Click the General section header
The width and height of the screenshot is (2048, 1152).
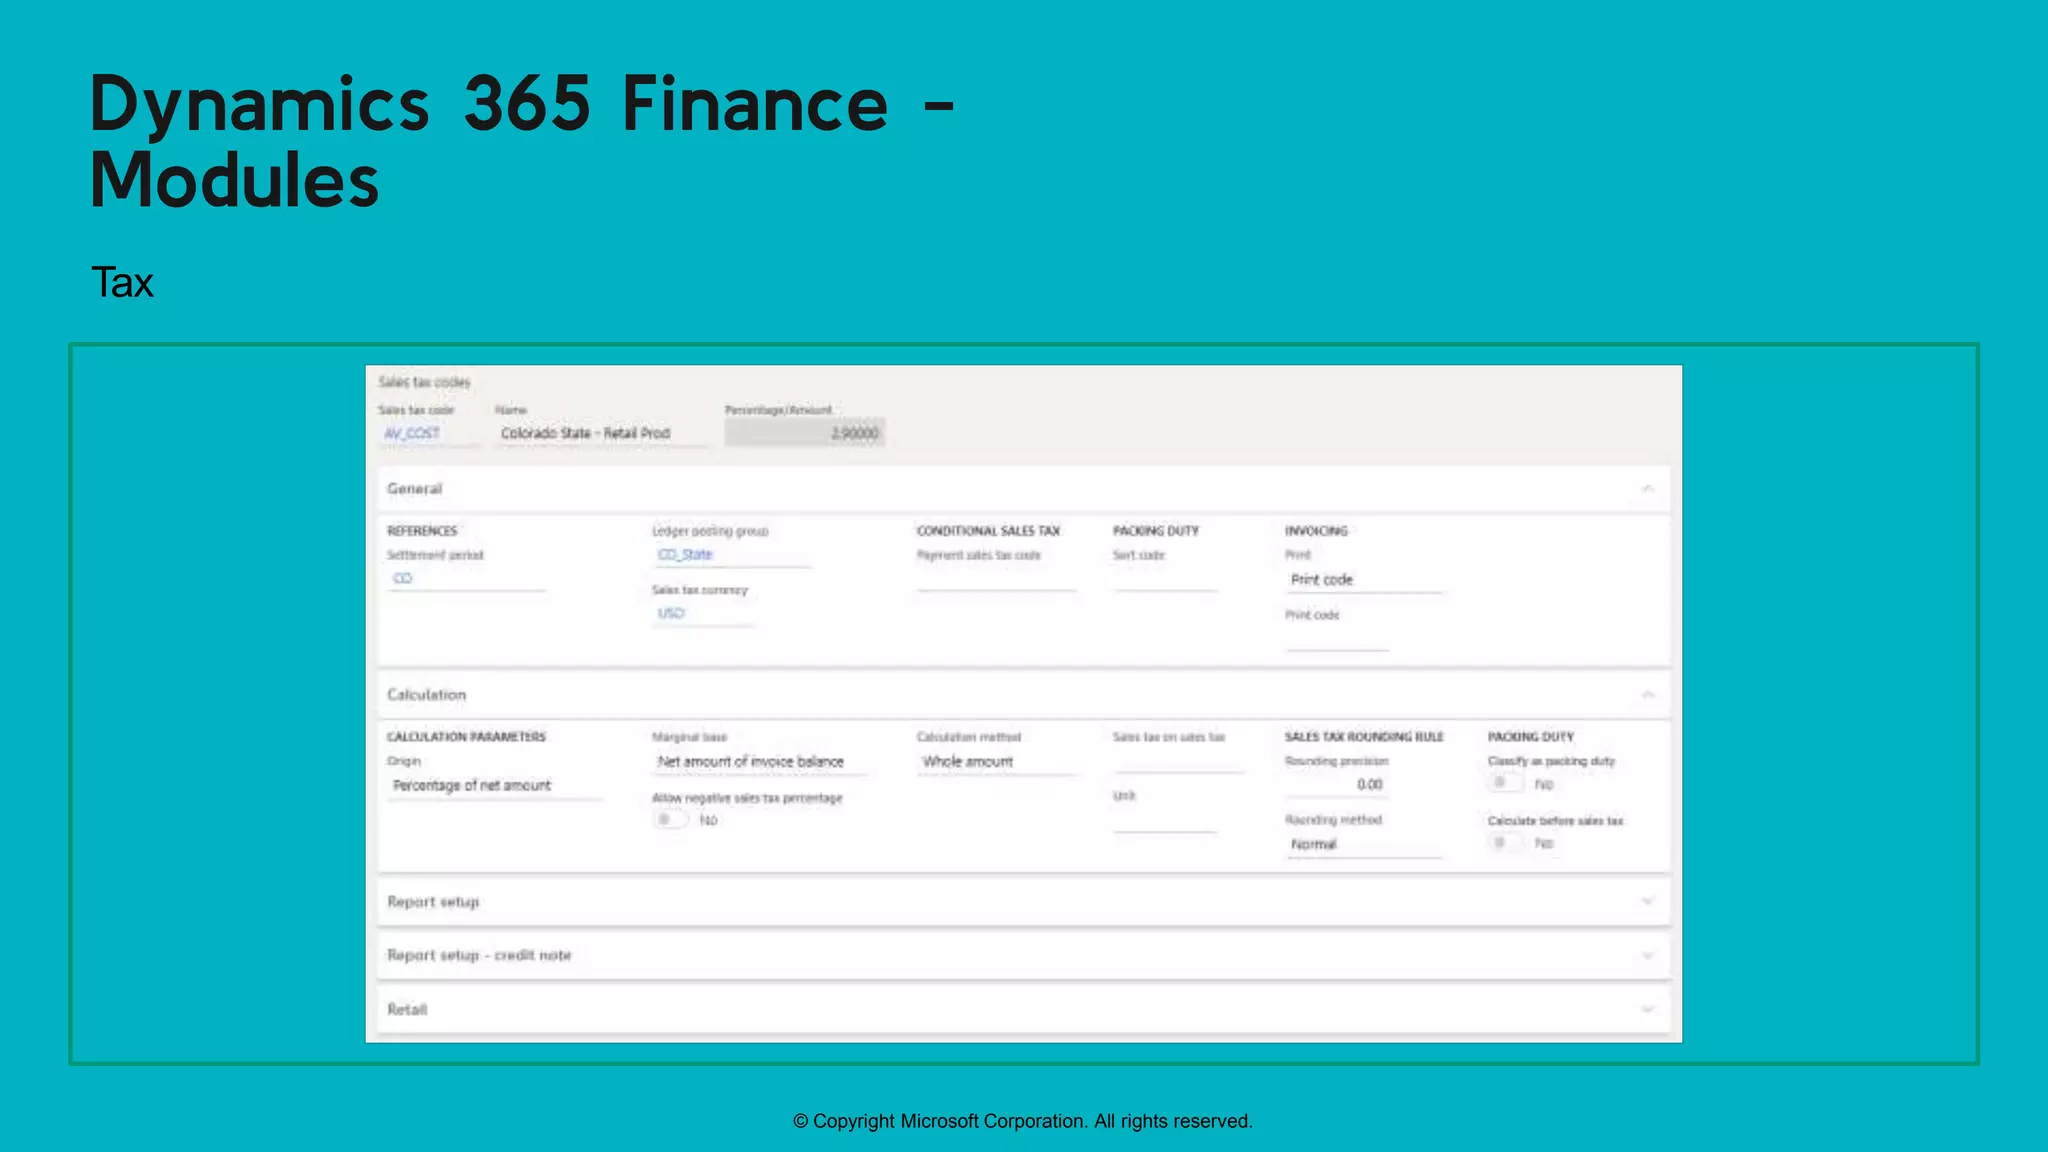(1024, 489)
